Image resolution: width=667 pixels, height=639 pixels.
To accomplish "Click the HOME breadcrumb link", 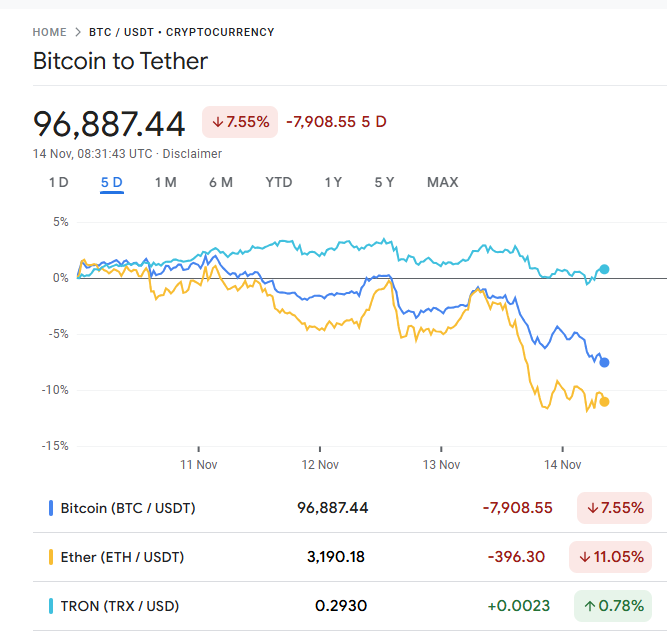I will tap(50, 32).
